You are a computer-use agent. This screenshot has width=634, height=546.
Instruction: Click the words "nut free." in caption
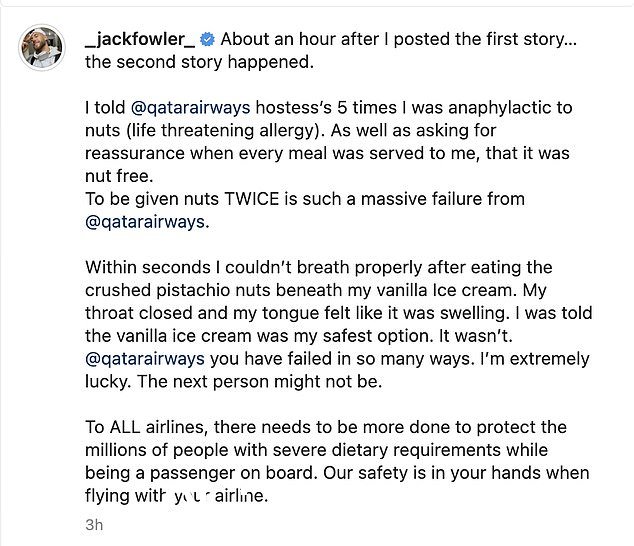(119, 176)
